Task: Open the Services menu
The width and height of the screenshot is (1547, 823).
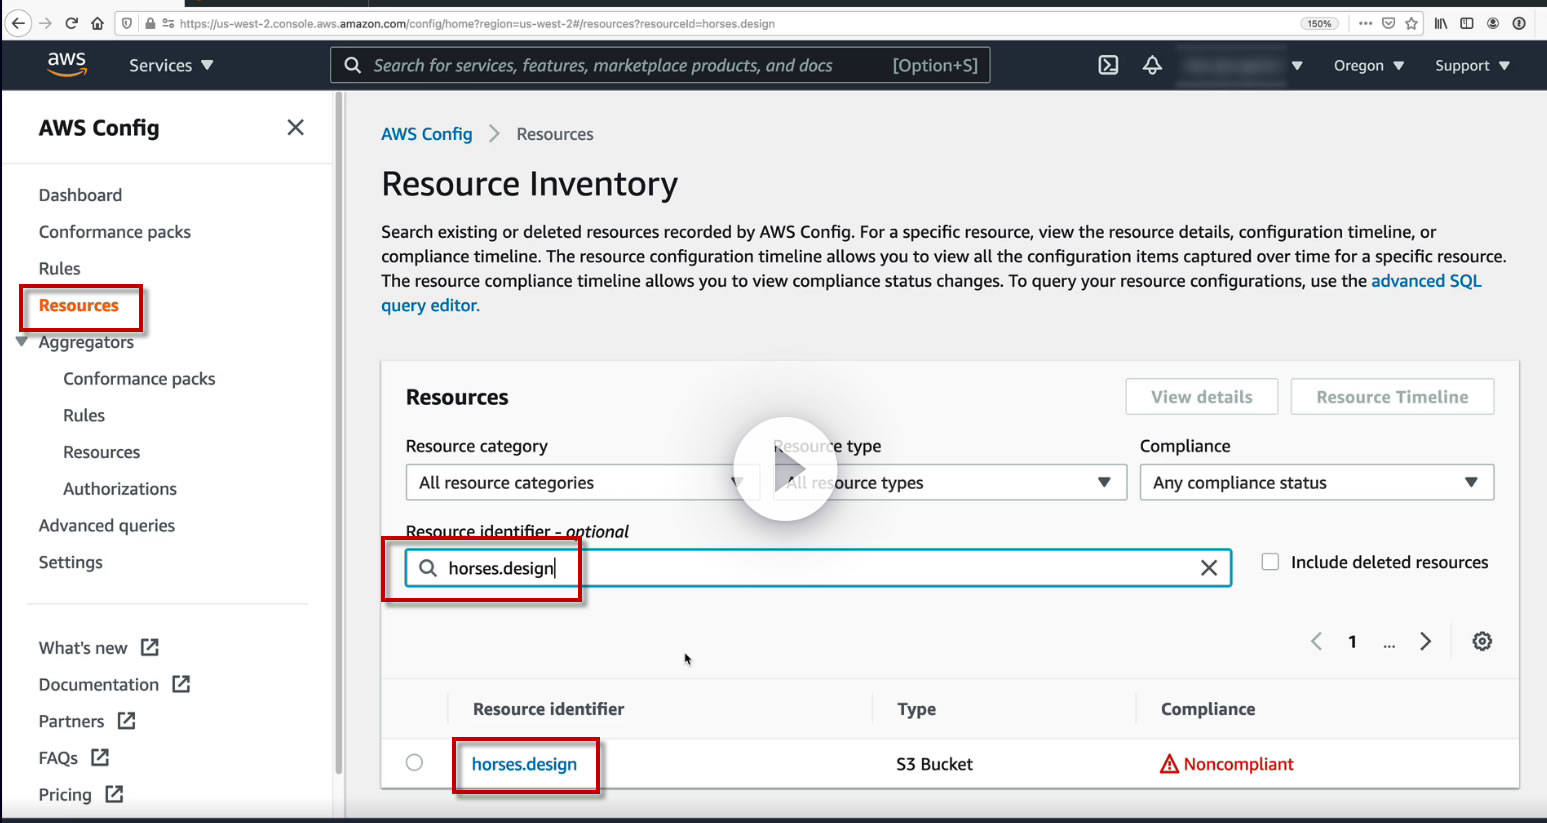Action: [171, 66]
